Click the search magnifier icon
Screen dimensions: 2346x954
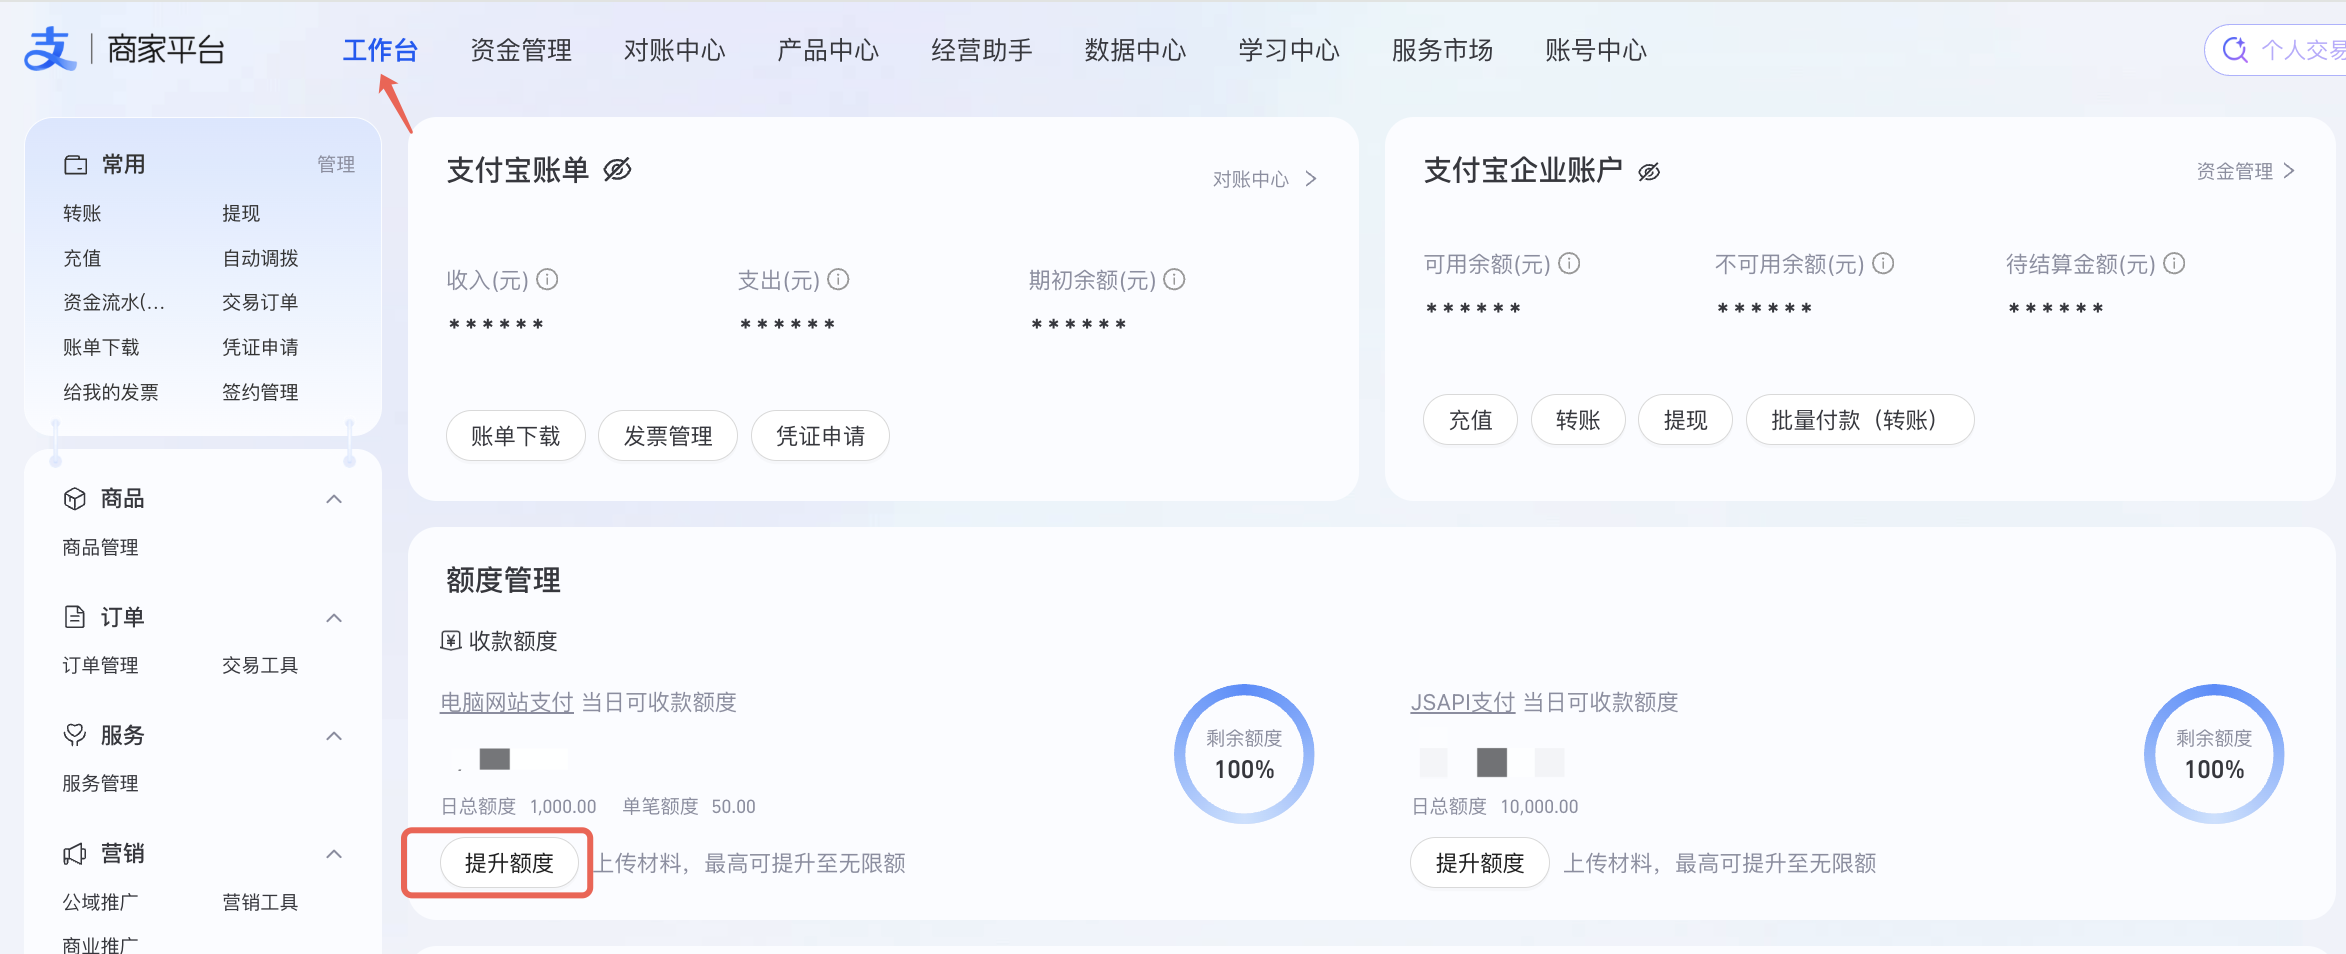(x=2234, y=50)
